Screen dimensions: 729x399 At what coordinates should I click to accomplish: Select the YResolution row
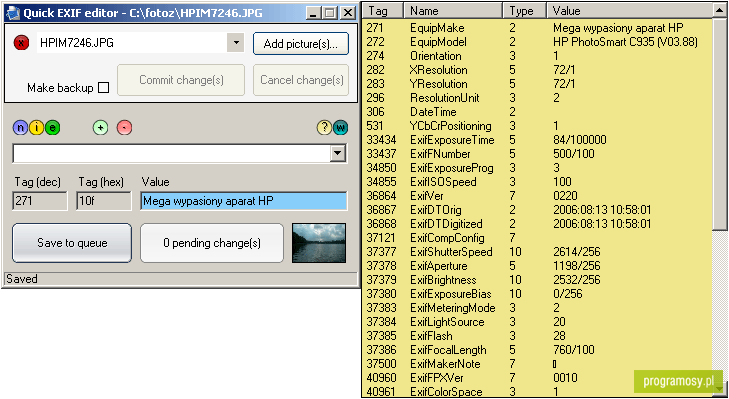pyautogui.click(x=537, y=84)
